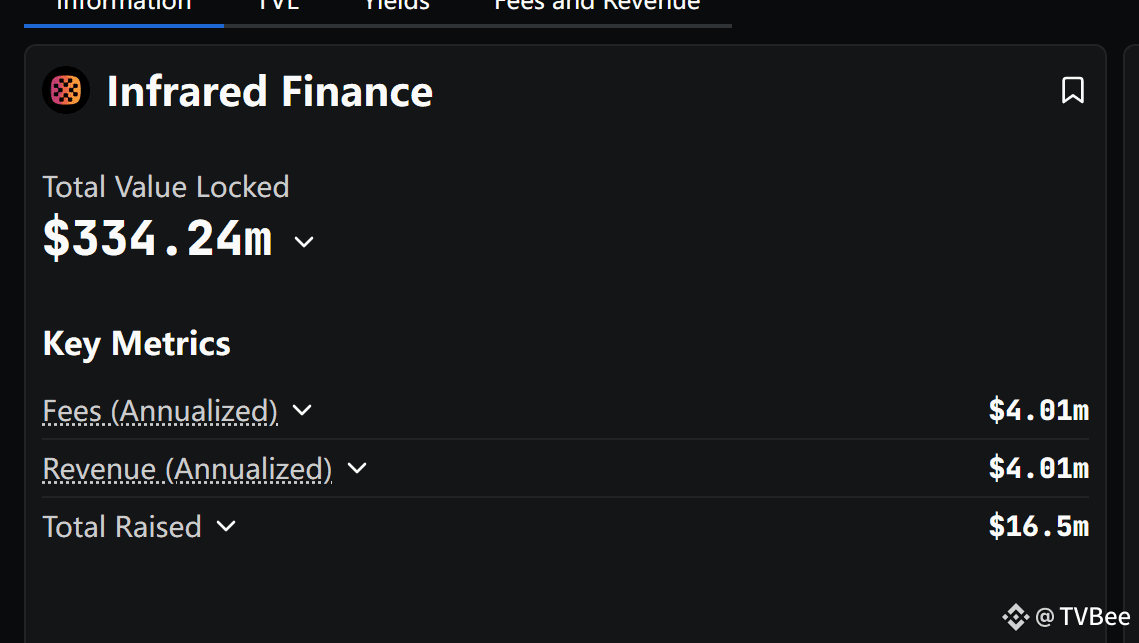Expand the Total Raised chevron

click(226, 526)
